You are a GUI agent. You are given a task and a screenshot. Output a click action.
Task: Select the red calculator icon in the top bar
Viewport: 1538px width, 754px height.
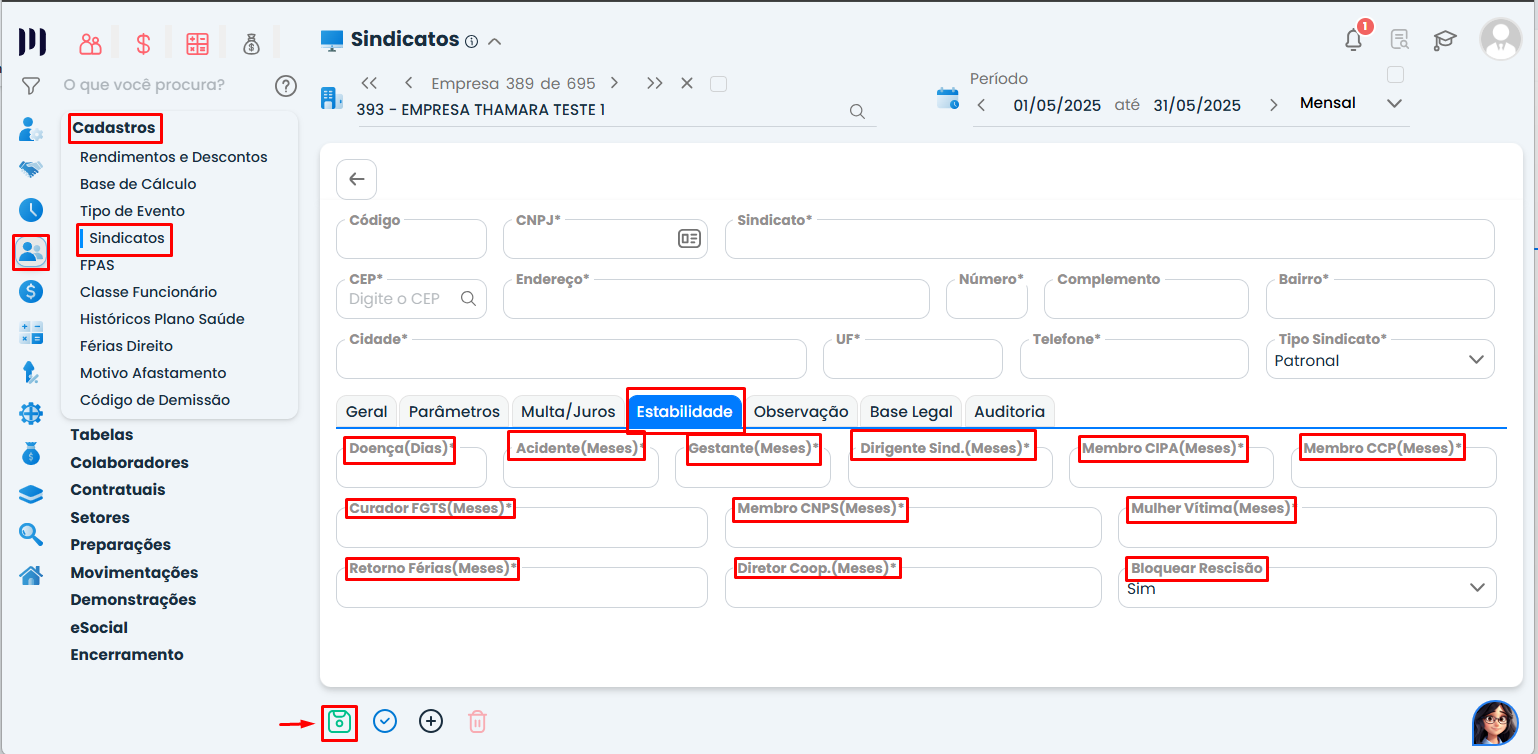pyautogui.click(x=197, y=43)
